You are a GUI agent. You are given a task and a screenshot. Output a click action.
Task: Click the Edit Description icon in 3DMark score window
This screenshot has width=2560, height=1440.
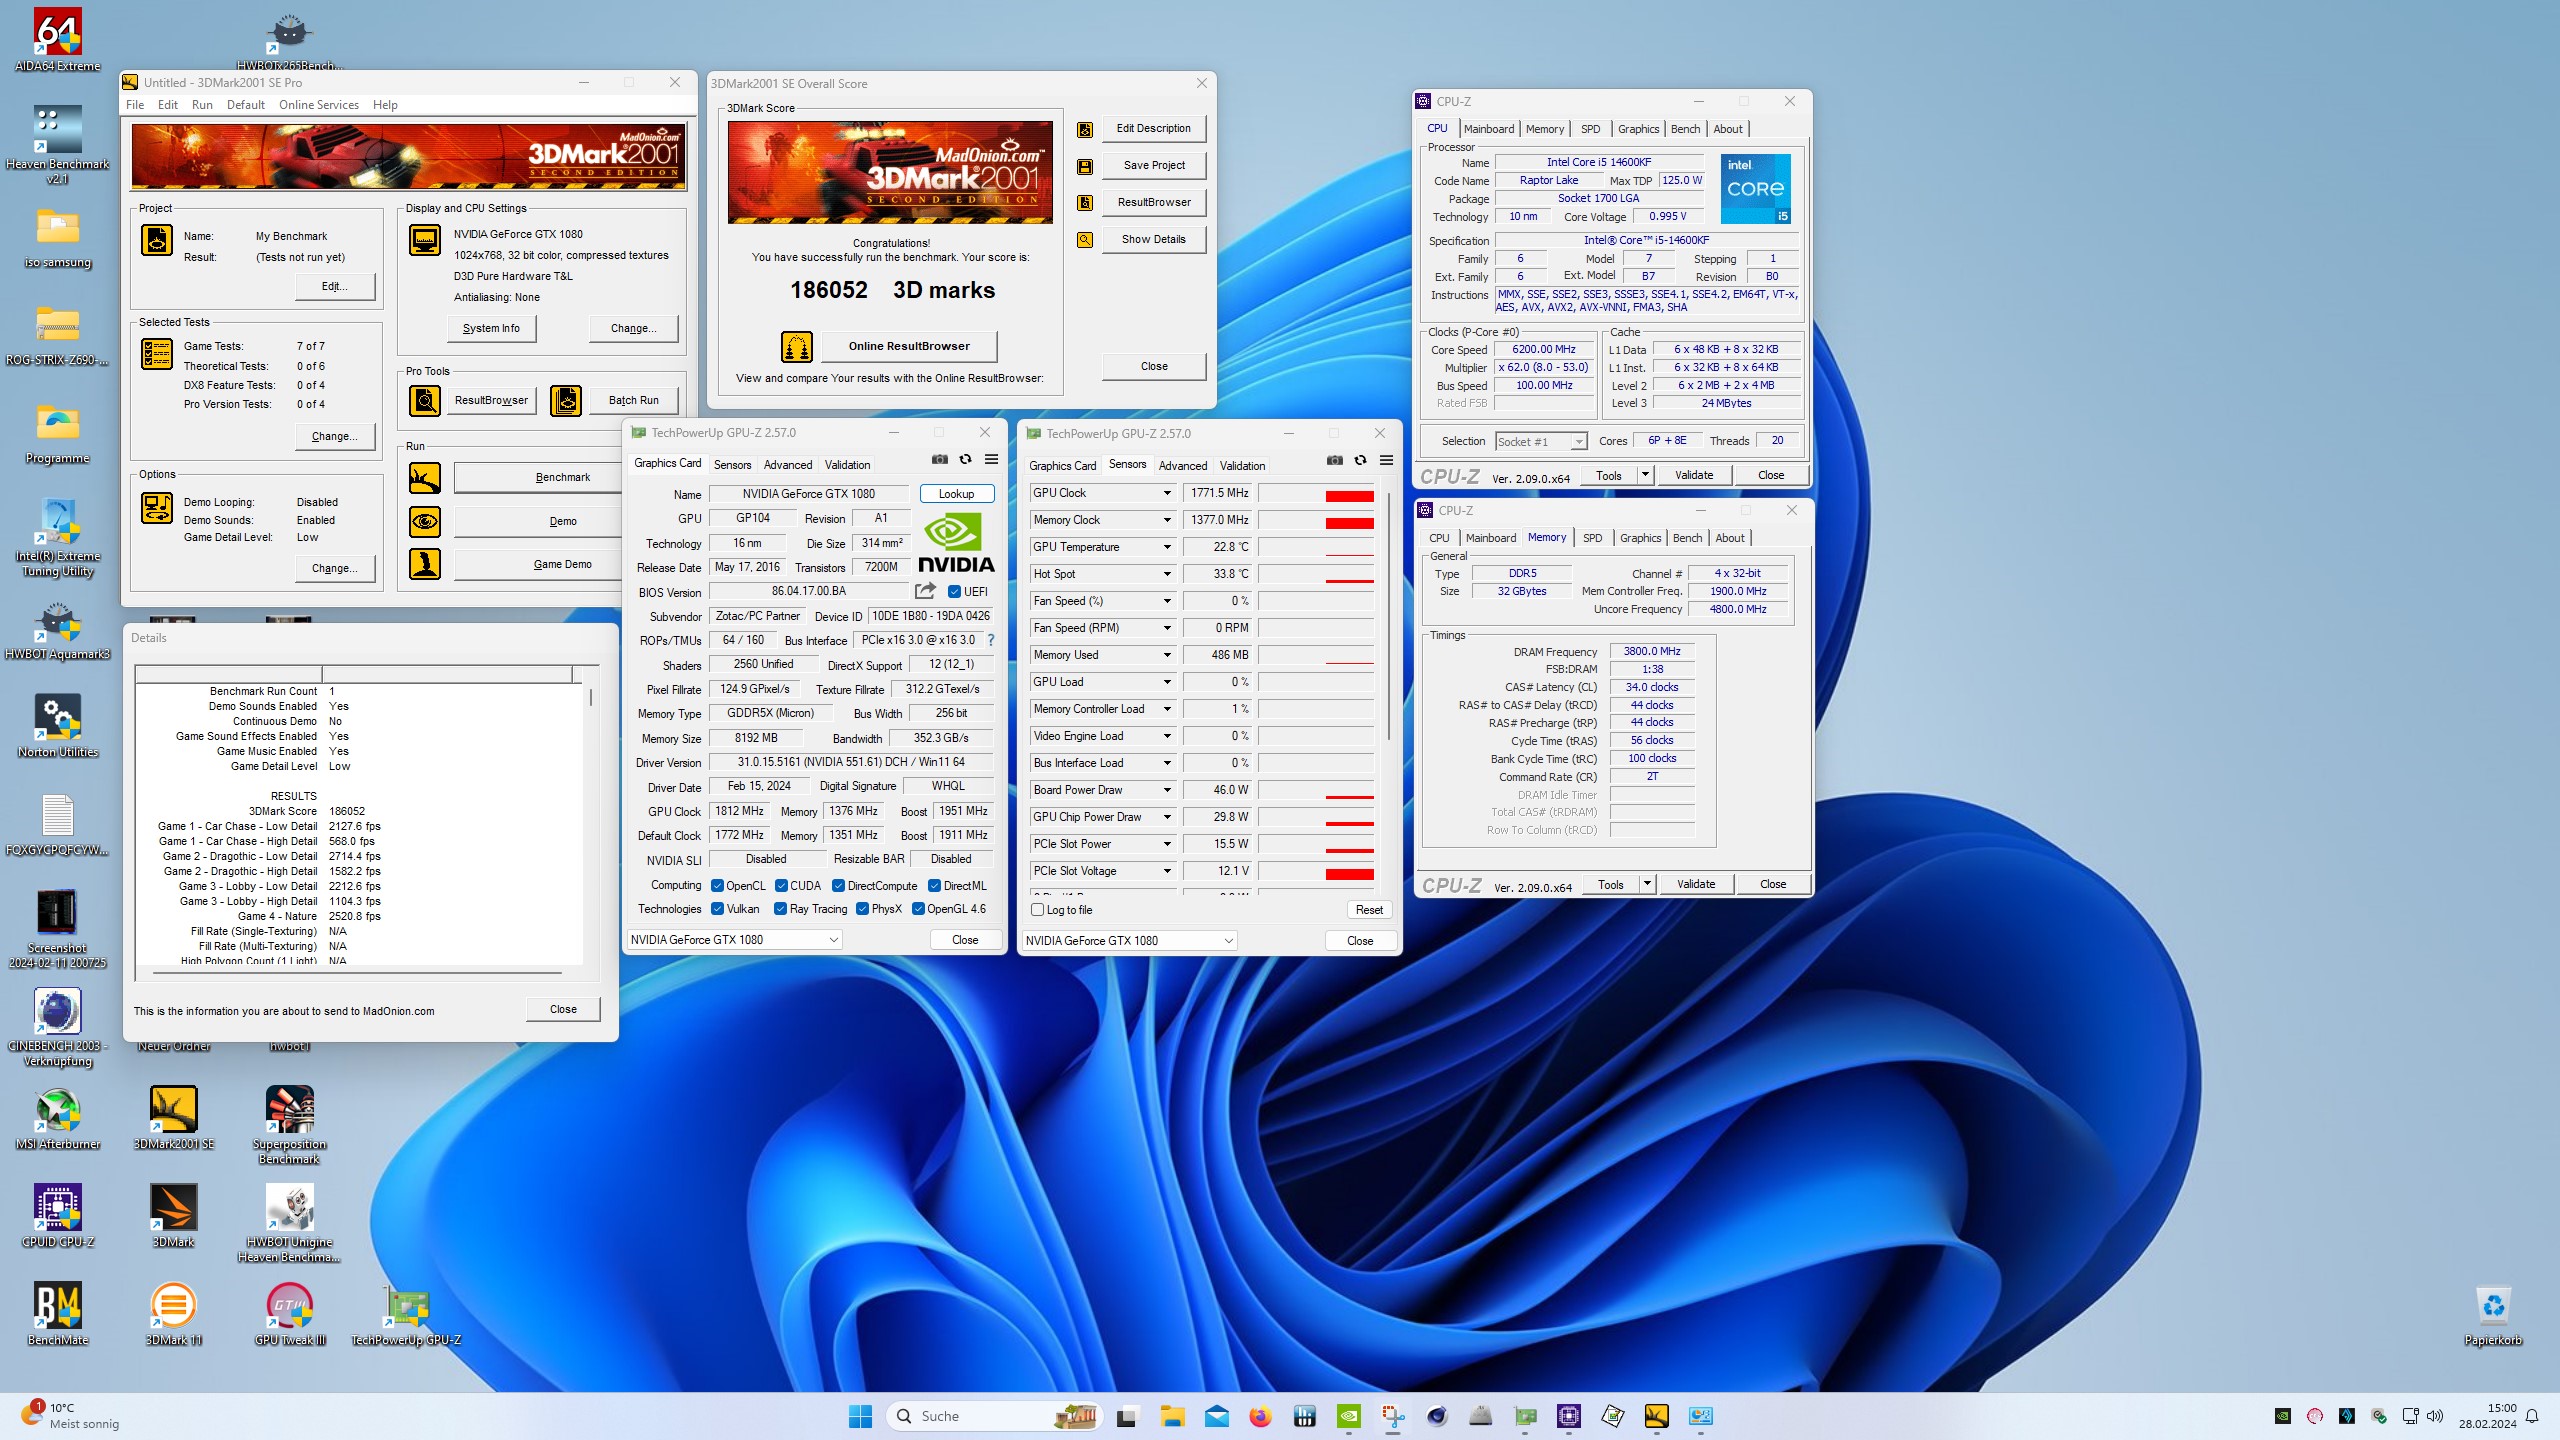tap(1085, 129)
